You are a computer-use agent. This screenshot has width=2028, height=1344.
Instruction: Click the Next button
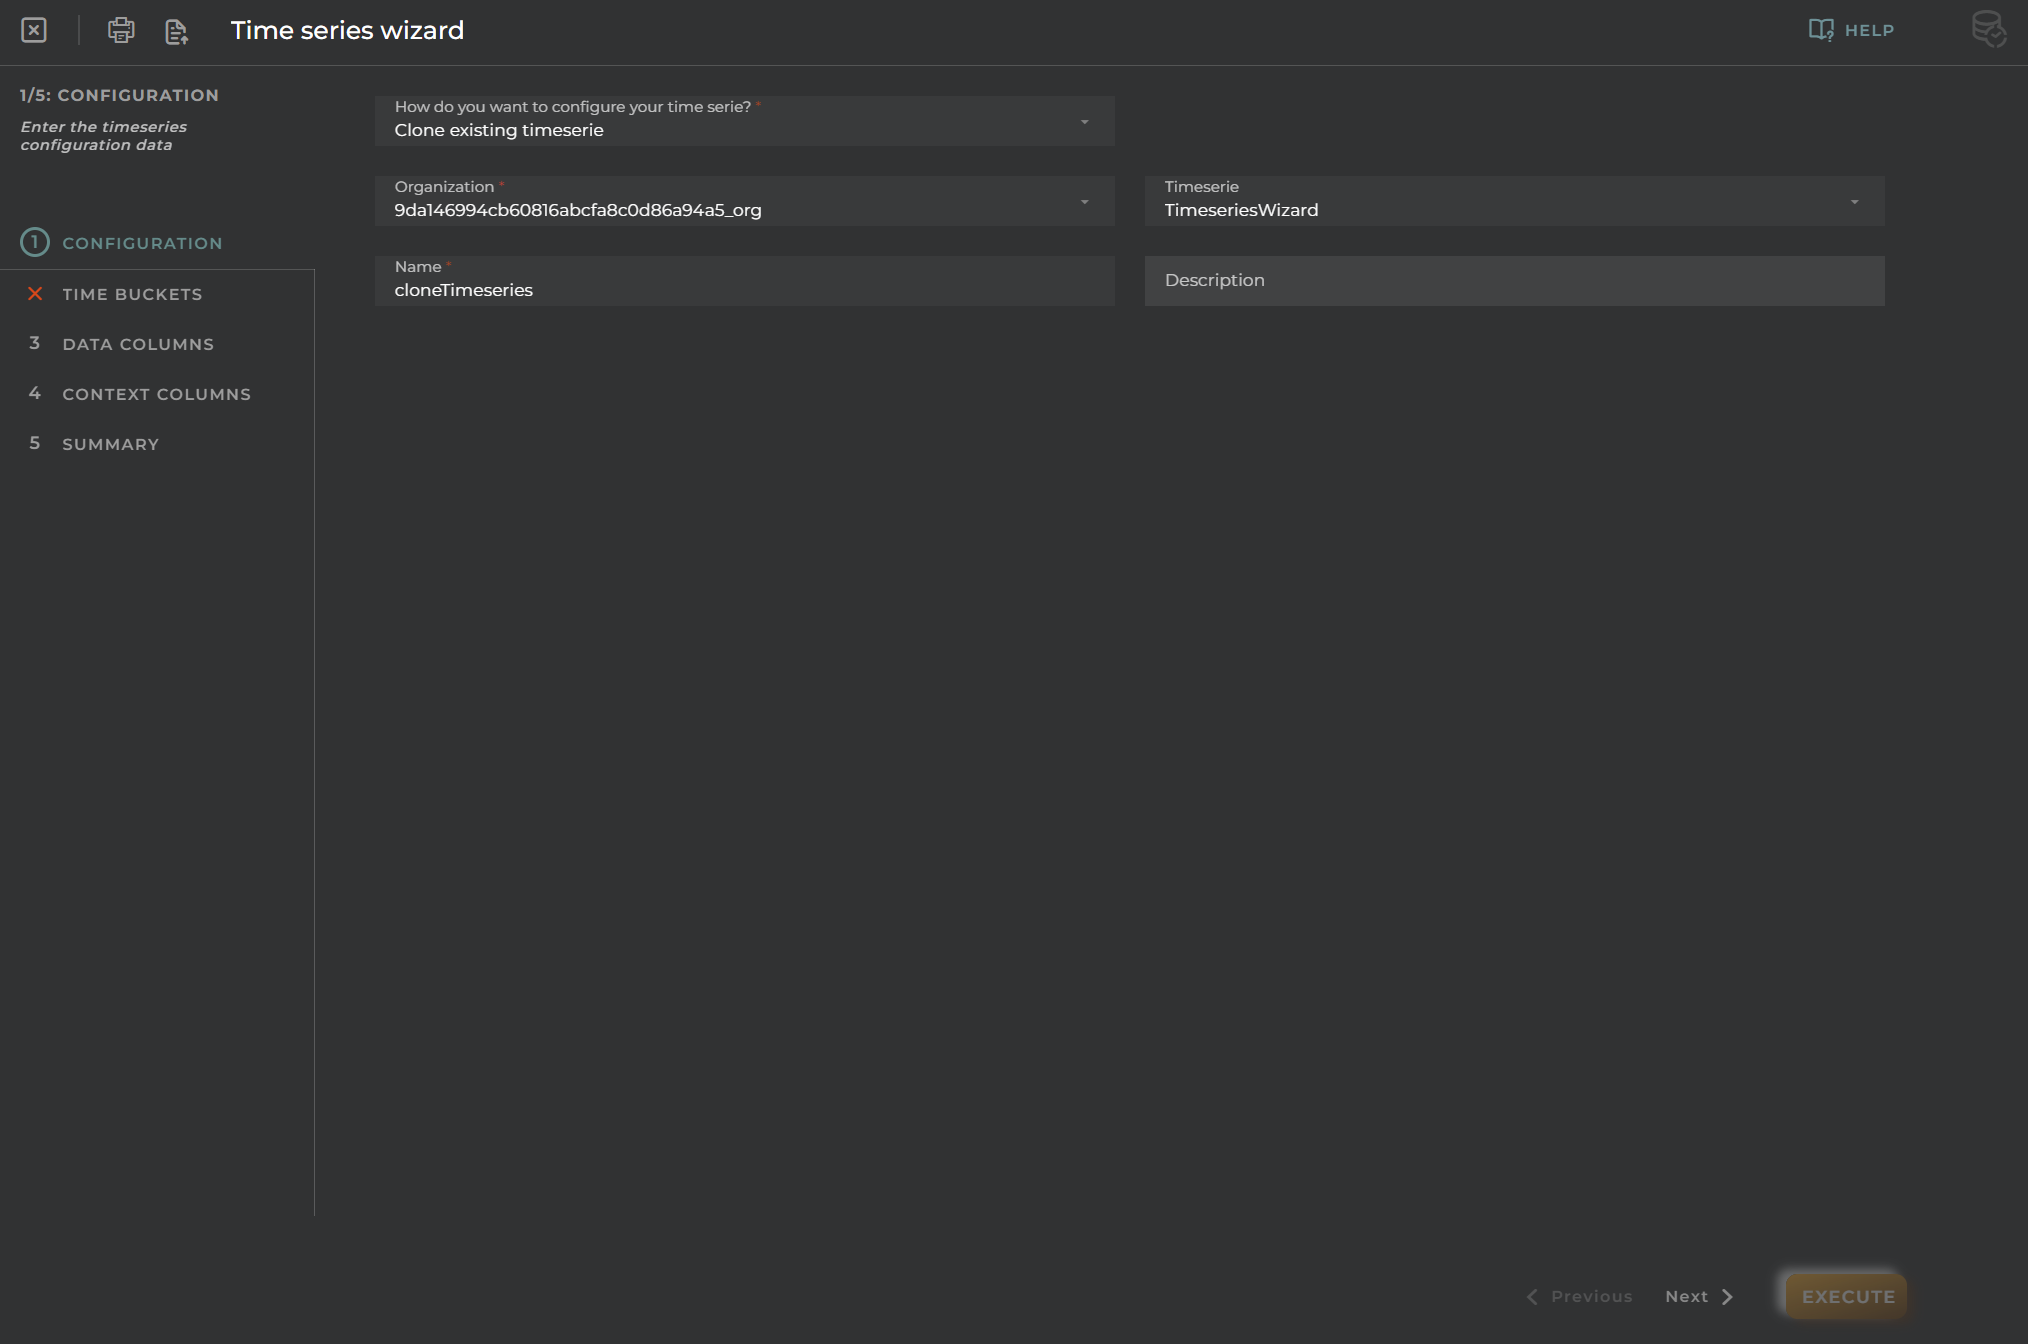coord(1699,1296)
